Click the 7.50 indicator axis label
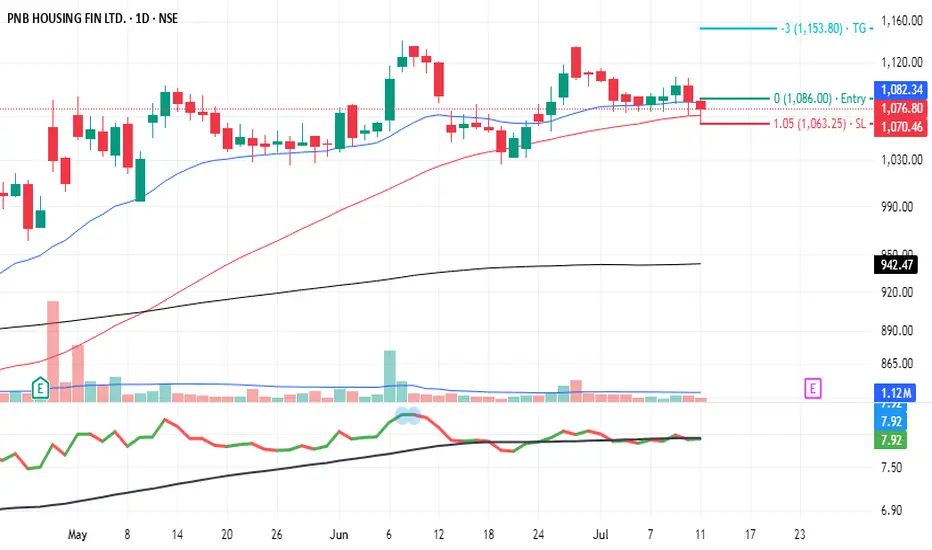 click(x=891, y=467)
